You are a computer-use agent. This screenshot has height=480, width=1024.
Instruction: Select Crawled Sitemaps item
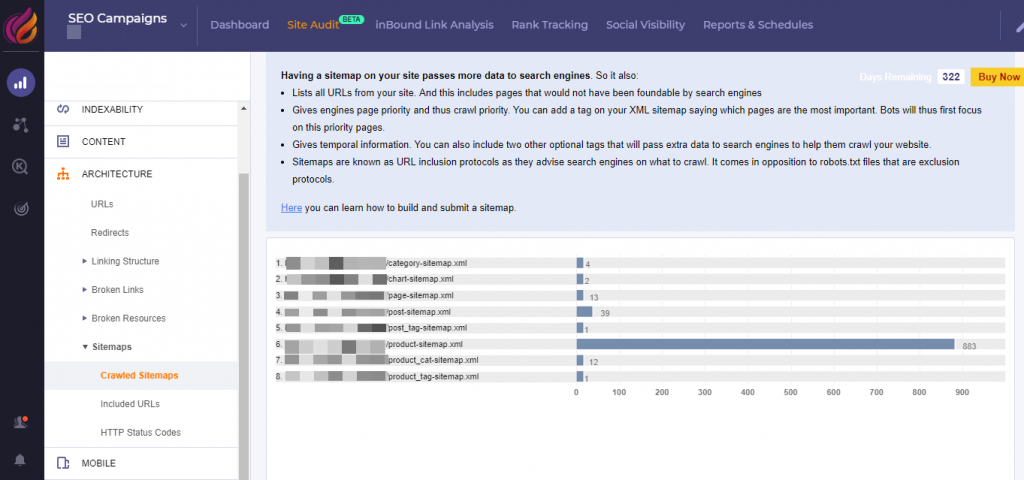[139, 376]
